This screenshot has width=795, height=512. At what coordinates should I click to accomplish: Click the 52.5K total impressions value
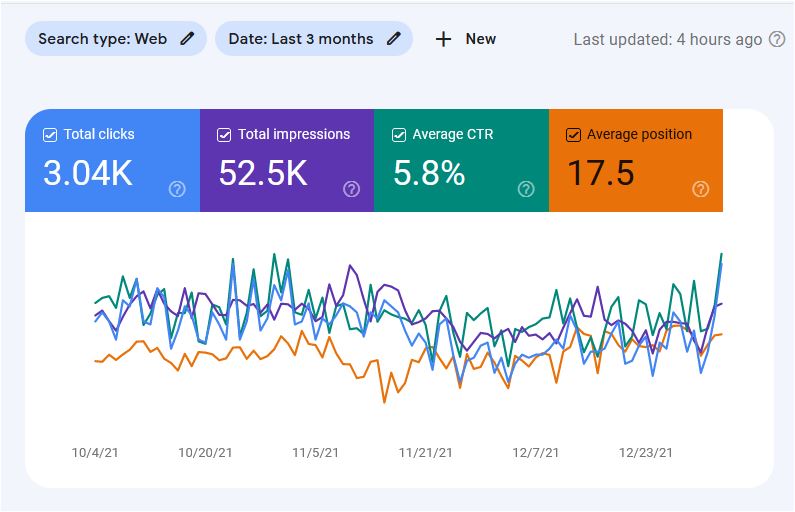(x=263, y=173)
